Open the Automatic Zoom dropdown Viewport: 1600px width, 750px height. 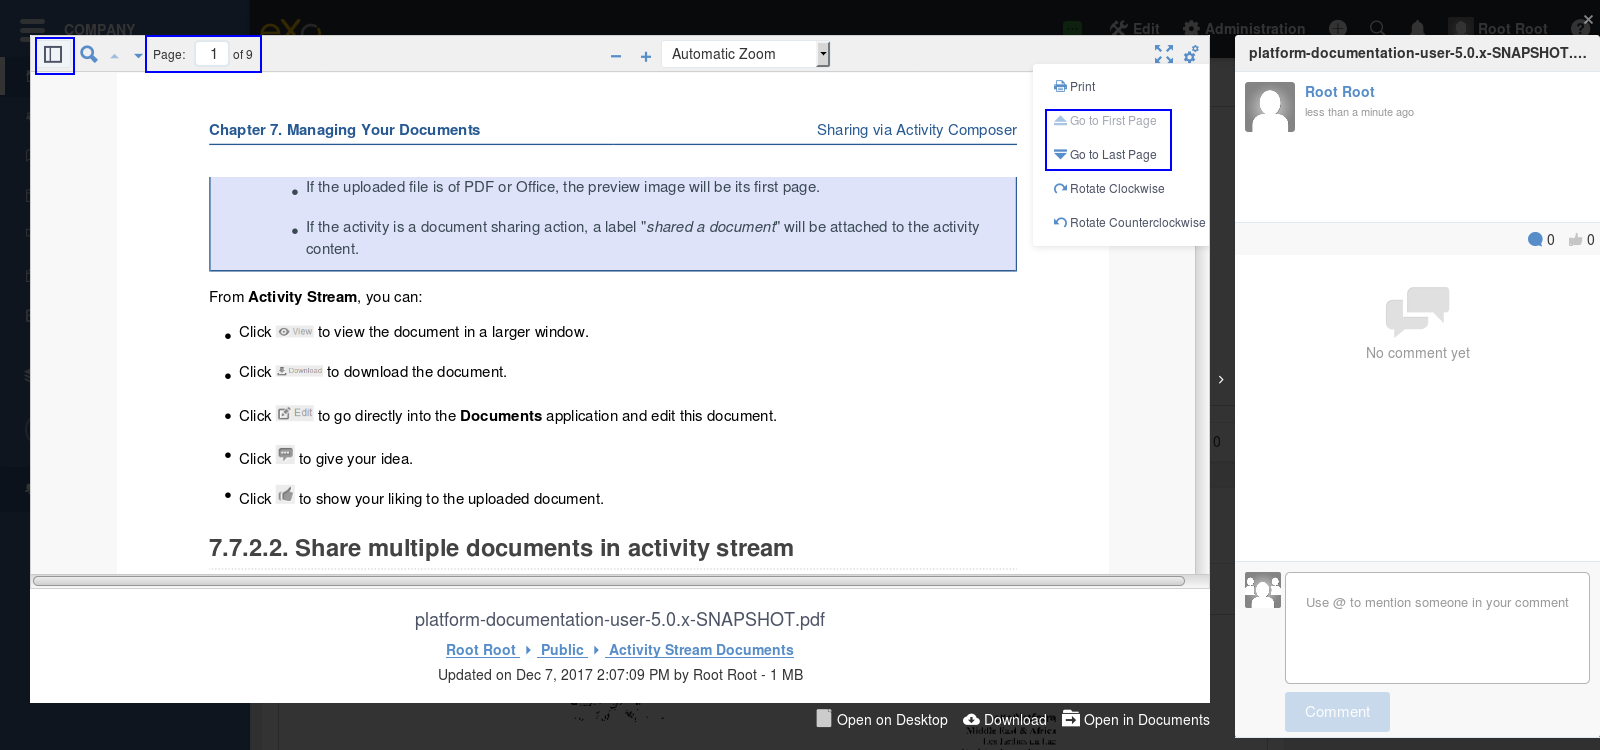tap(746, 54)
